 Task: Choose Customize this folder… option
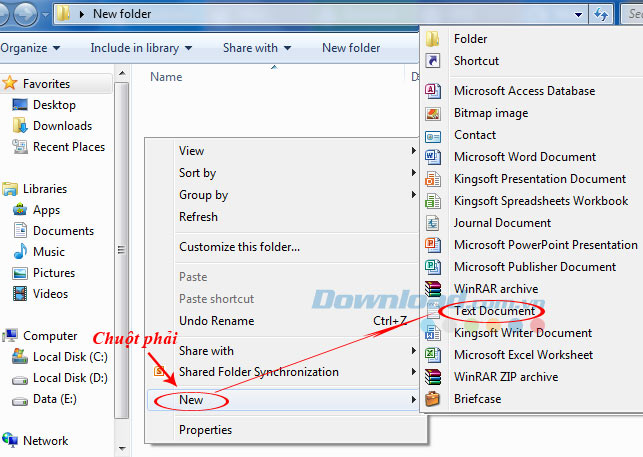coord(283,247)
